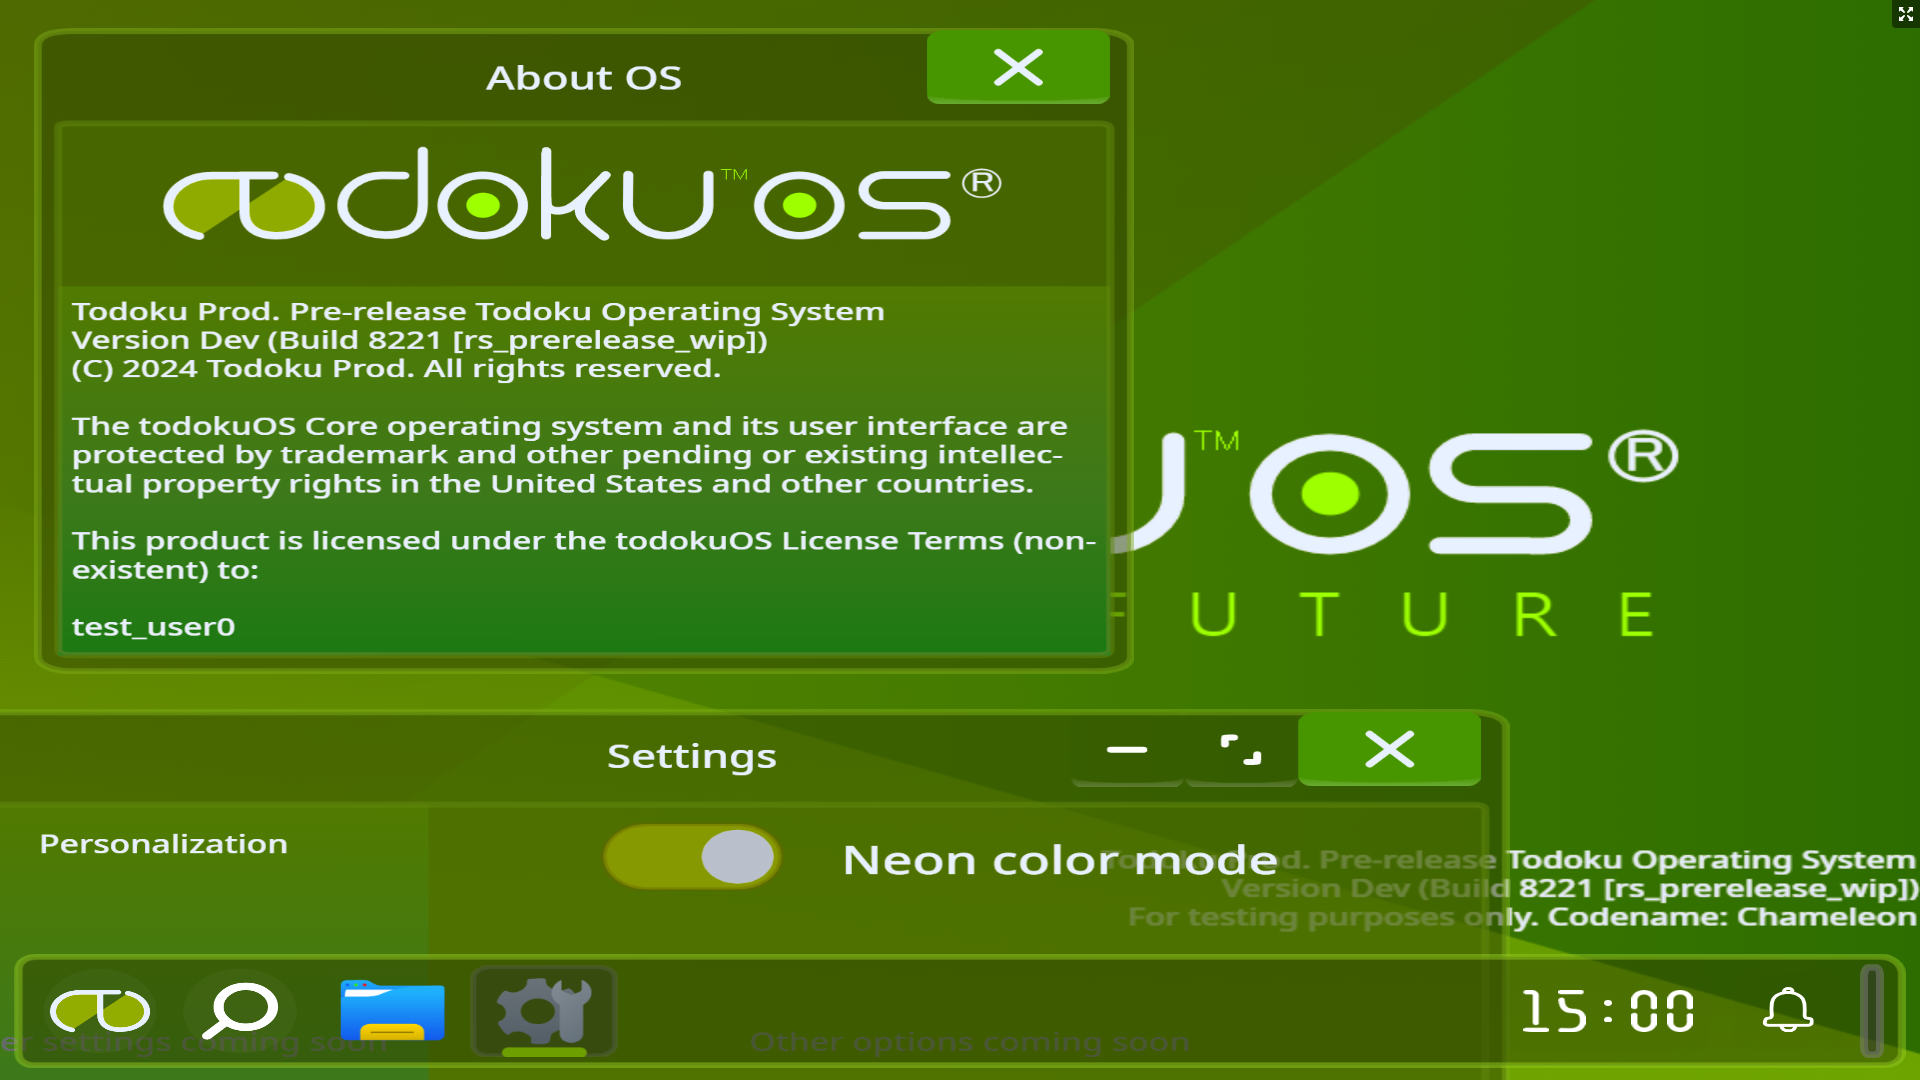Click the '(C) 2024 Todoku Prod.' copyright line
This screenshot has height=1080, width=1920.
[x=396, y=369]
